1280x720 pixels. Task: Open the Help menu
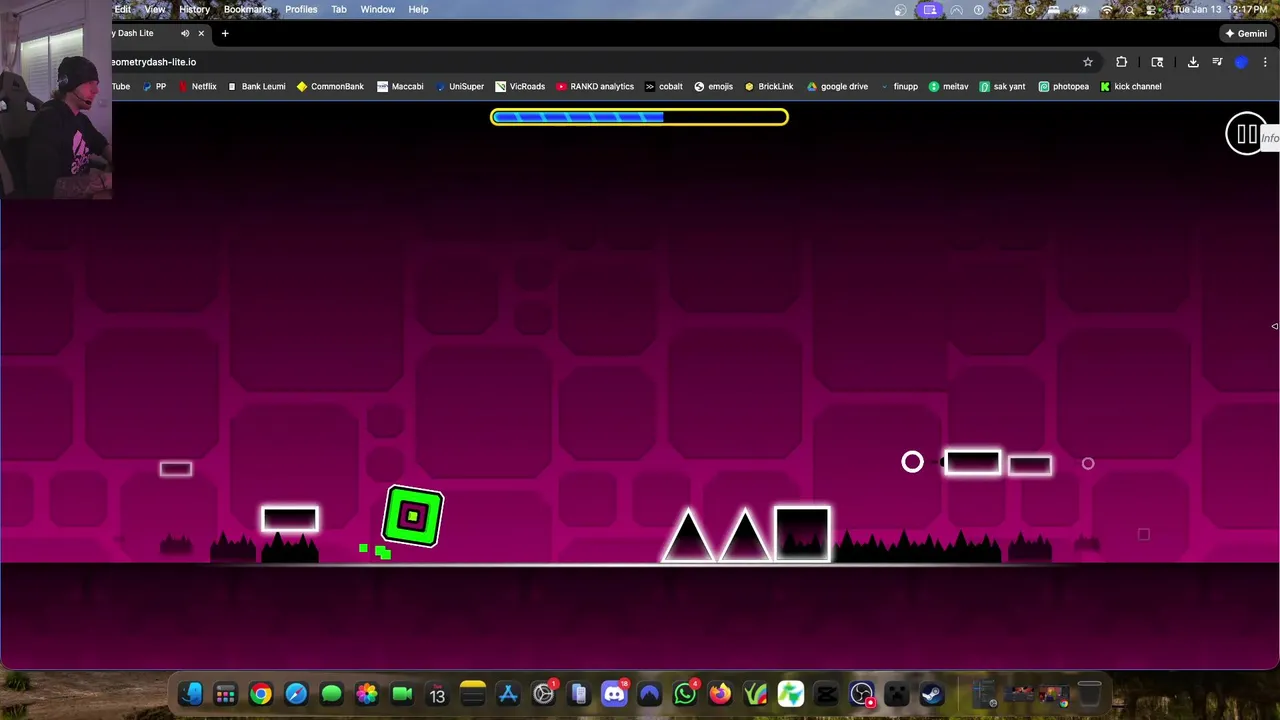[418, 9]
